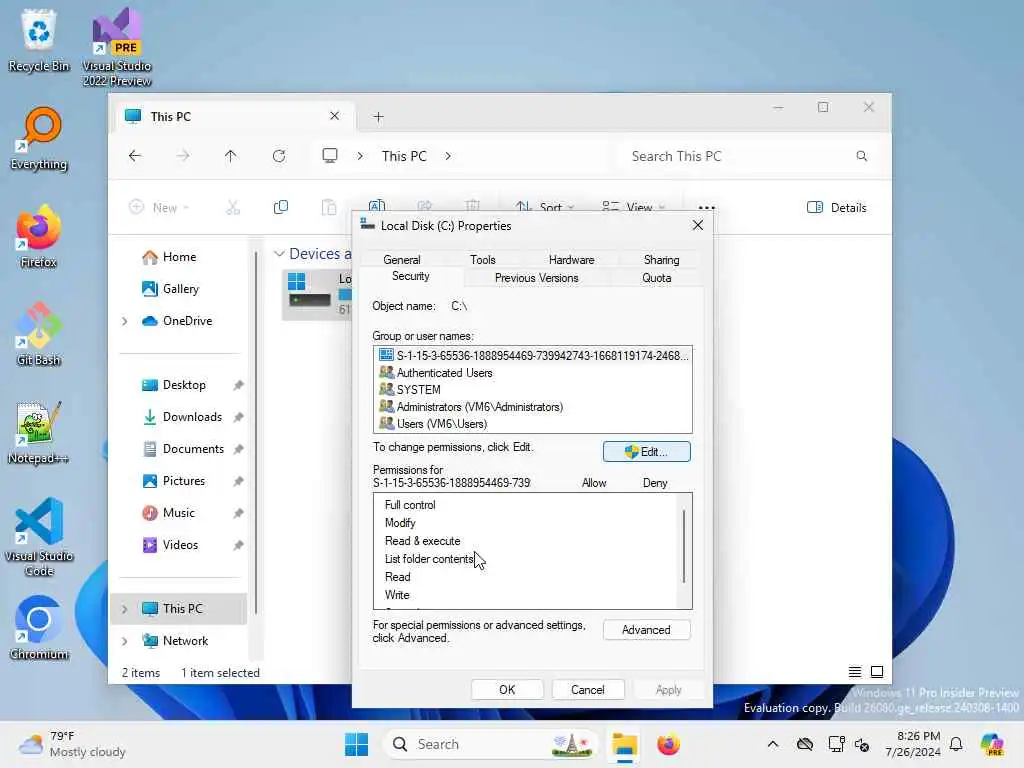Open the weather widget showing 79°F
This screenshot has height=768, width=1024.
point(72,744)
